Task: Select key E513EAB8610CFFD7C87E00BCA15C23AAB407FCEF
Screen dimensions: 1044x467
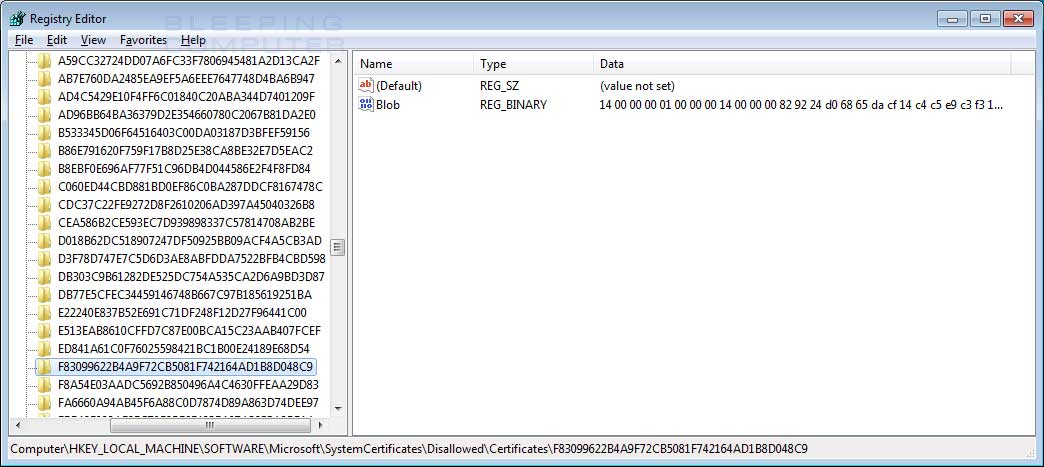Action: (x=190, y=330)
